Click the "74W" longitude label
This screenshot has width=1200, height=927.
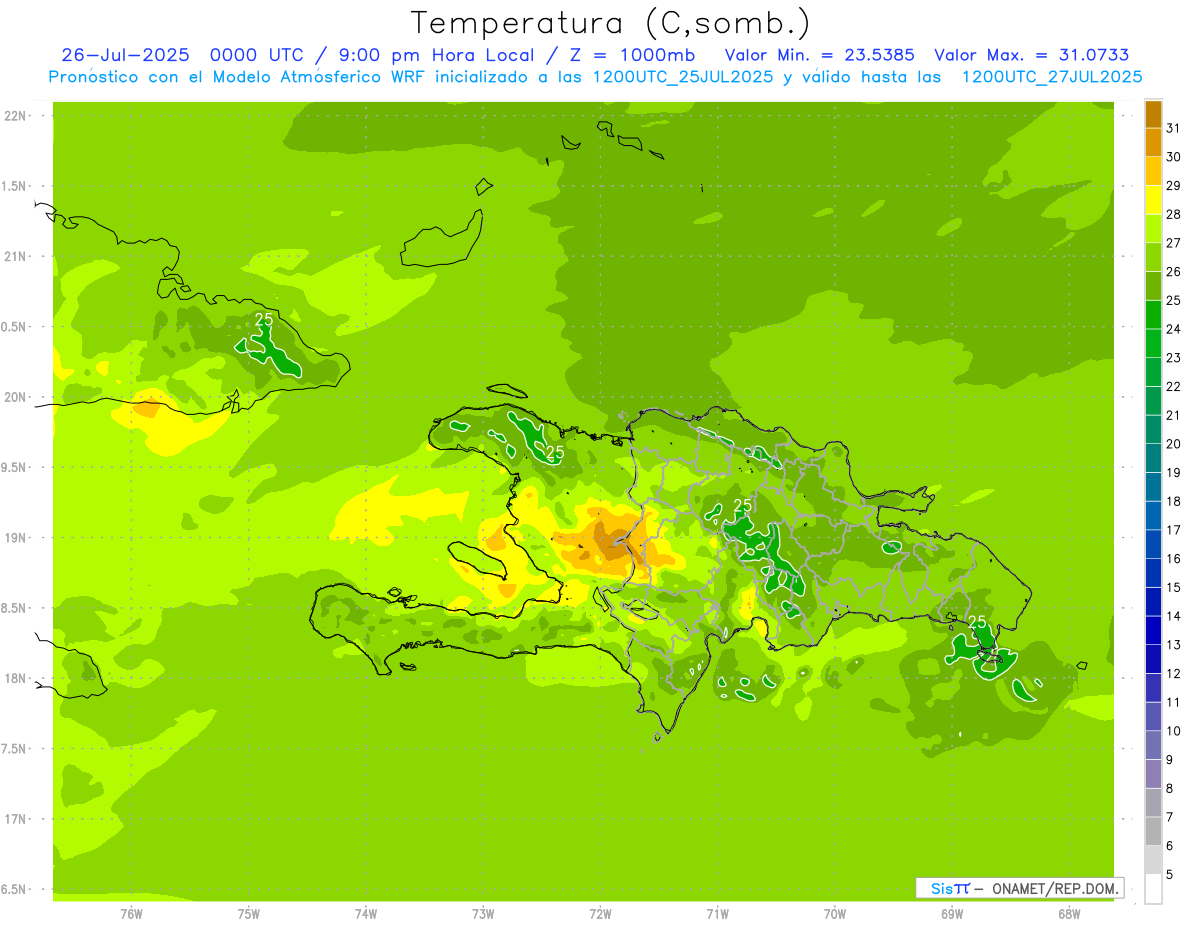(366, 913)
